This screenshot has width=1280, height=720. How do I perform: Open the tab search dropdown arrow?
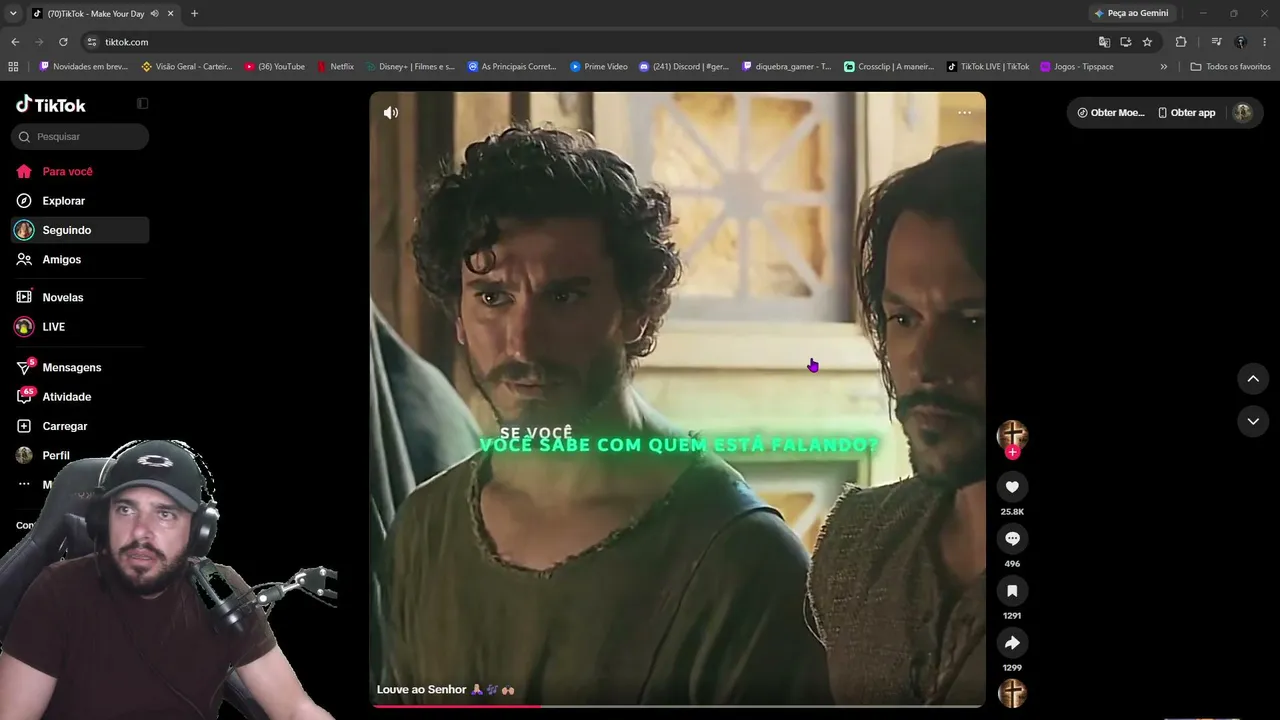pyautogui.click(x=13, y=14)
